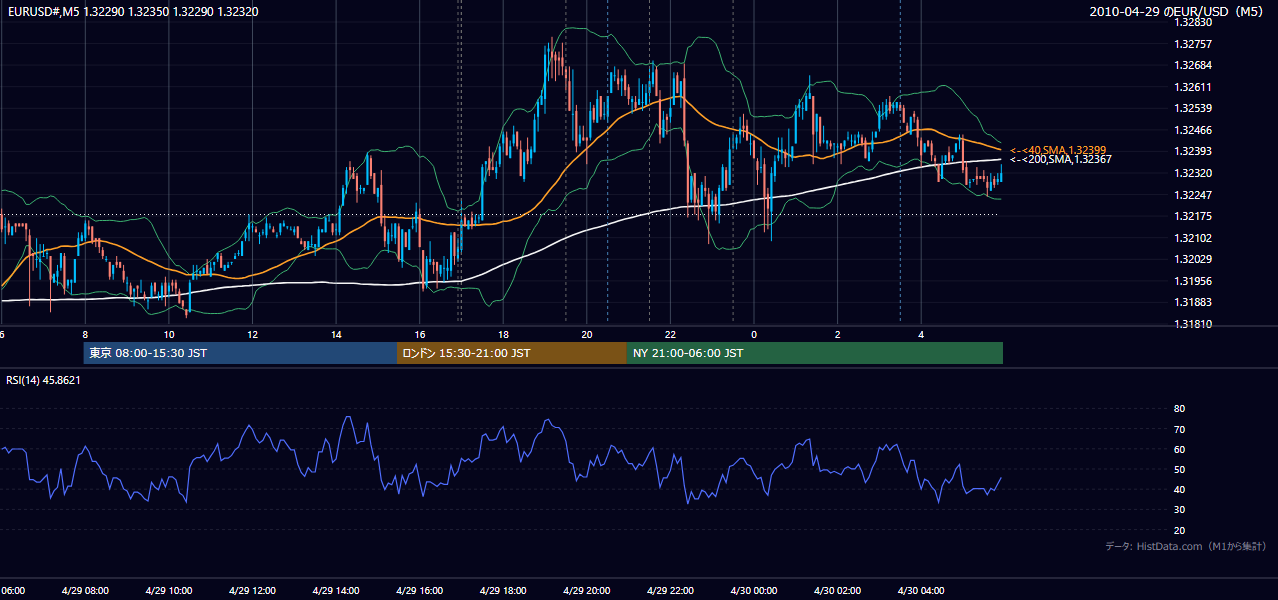
Task: Click hour label 10 under price chart
Action: coord(168,335)
